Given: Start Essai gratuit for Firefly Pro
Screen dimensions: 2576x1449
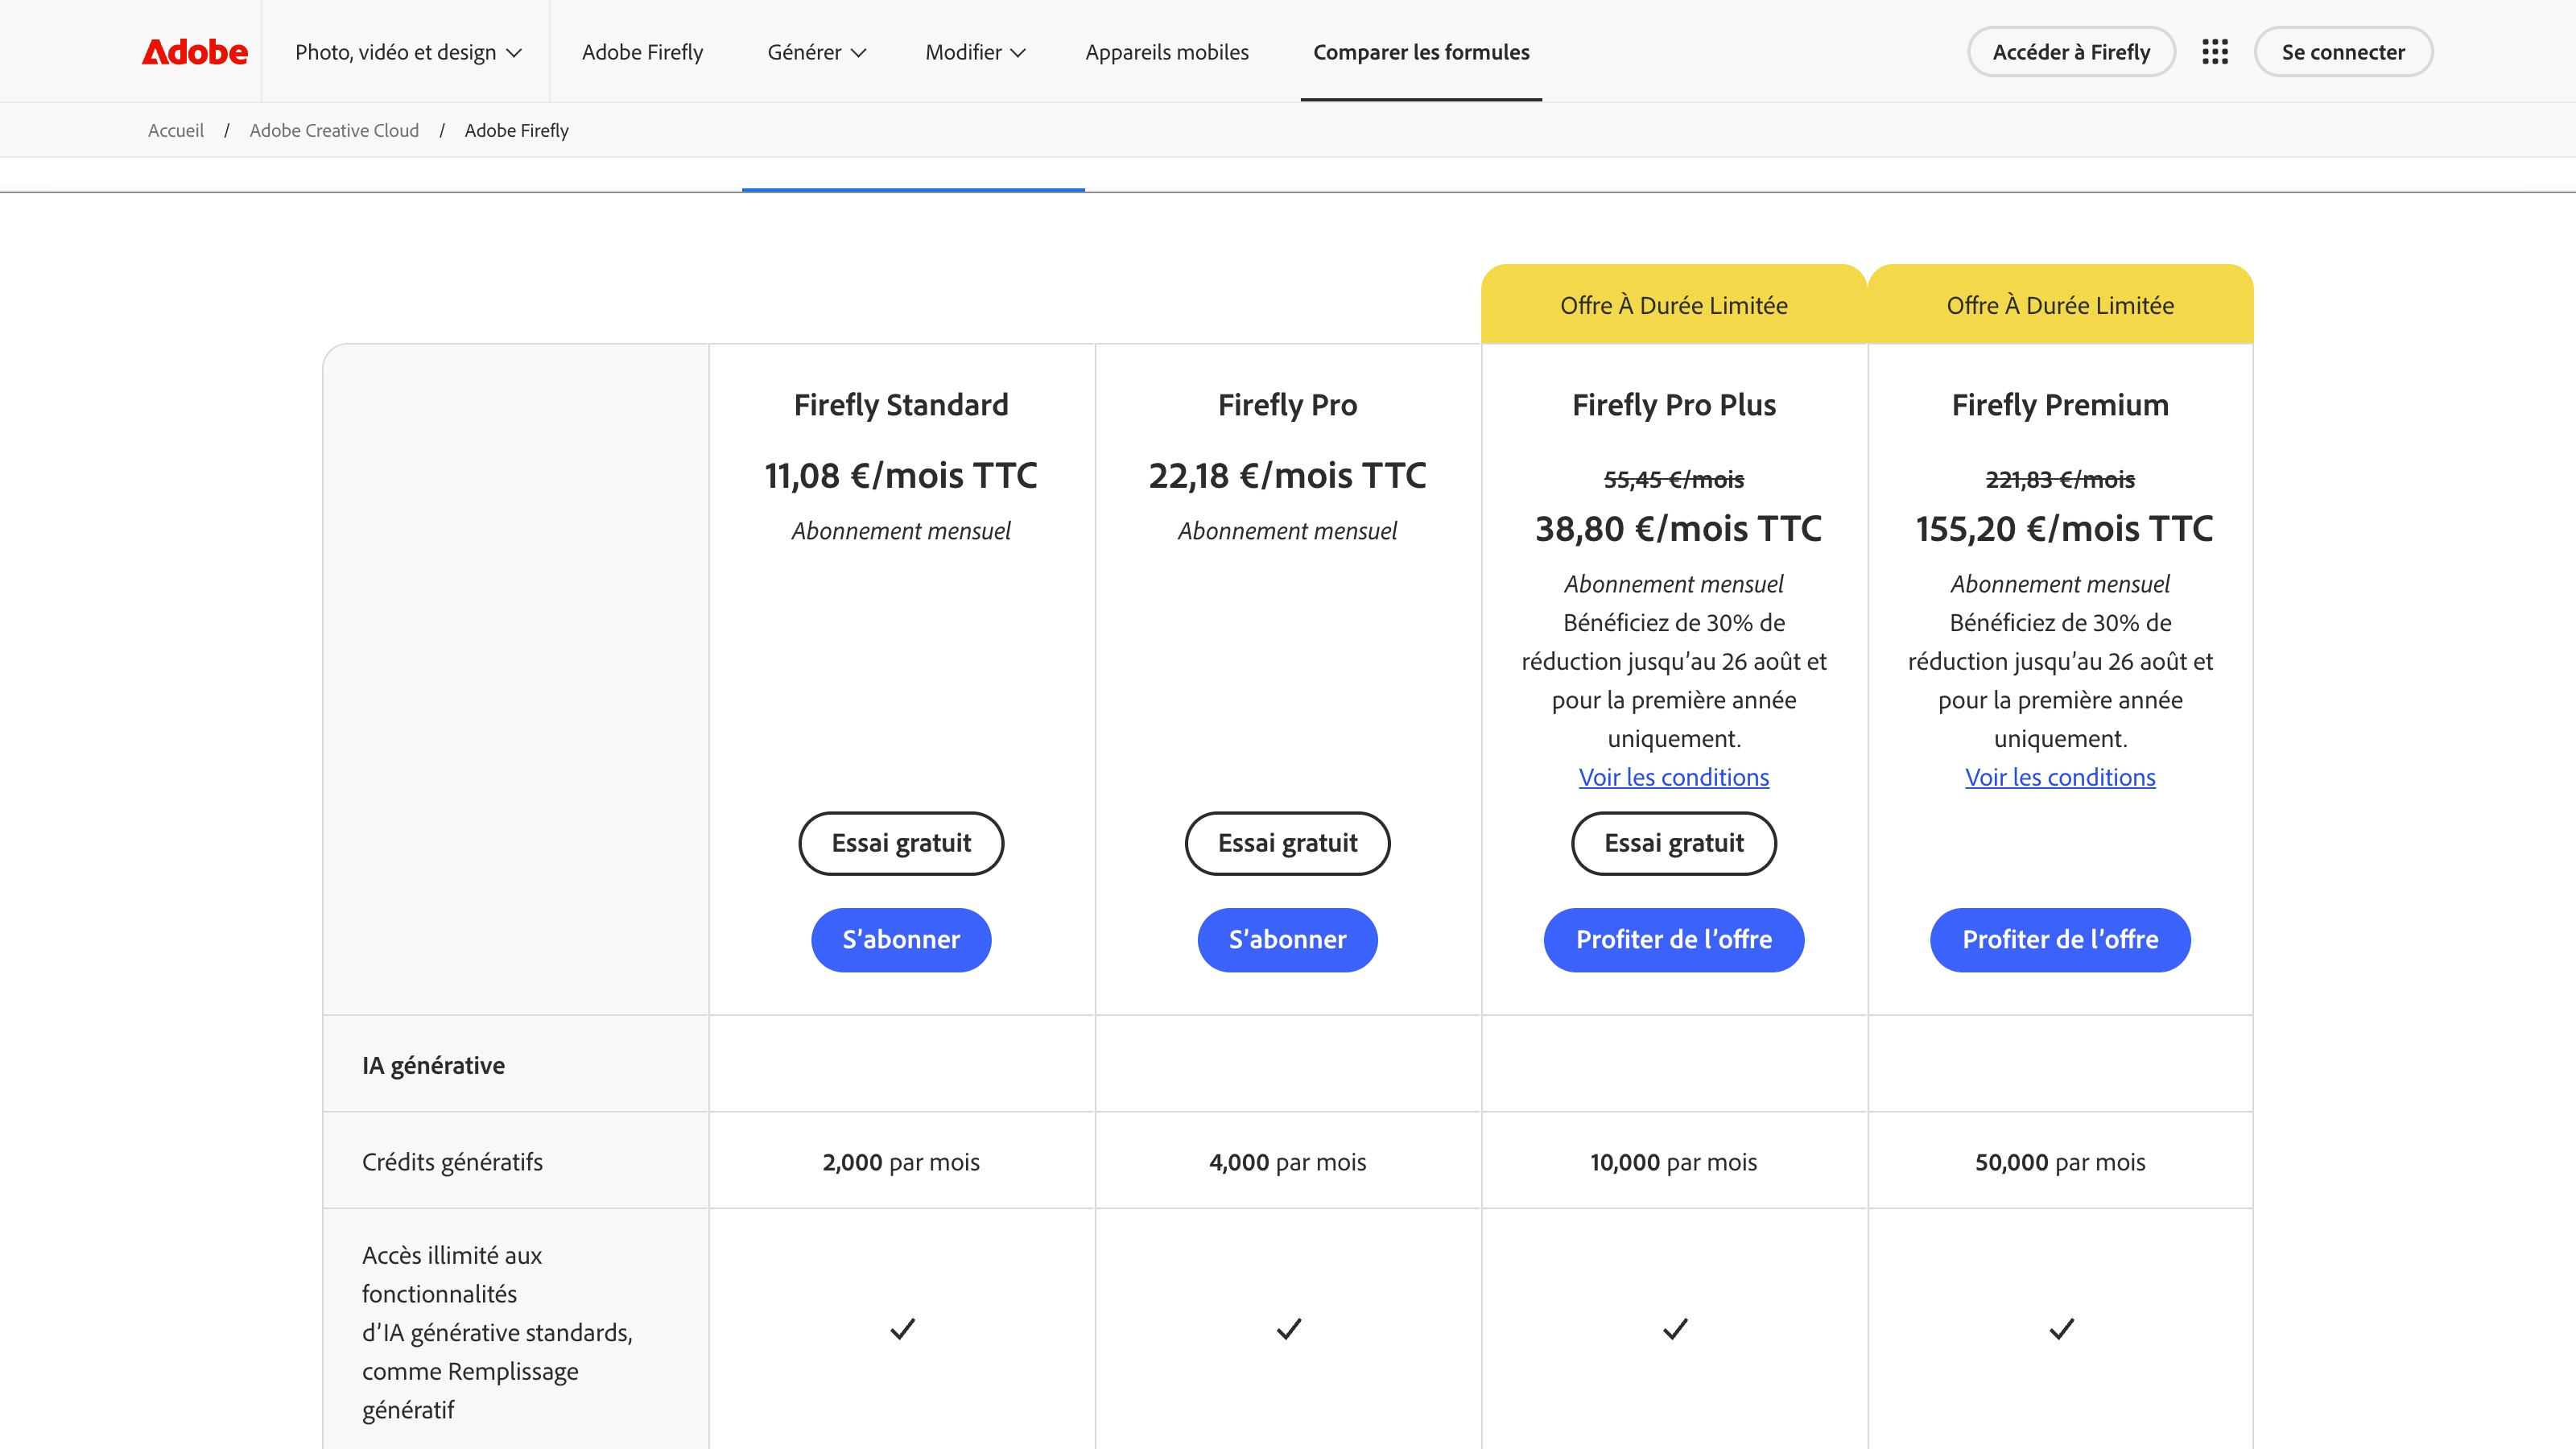Looking at the screenshot, I should tap(1287, 843).
